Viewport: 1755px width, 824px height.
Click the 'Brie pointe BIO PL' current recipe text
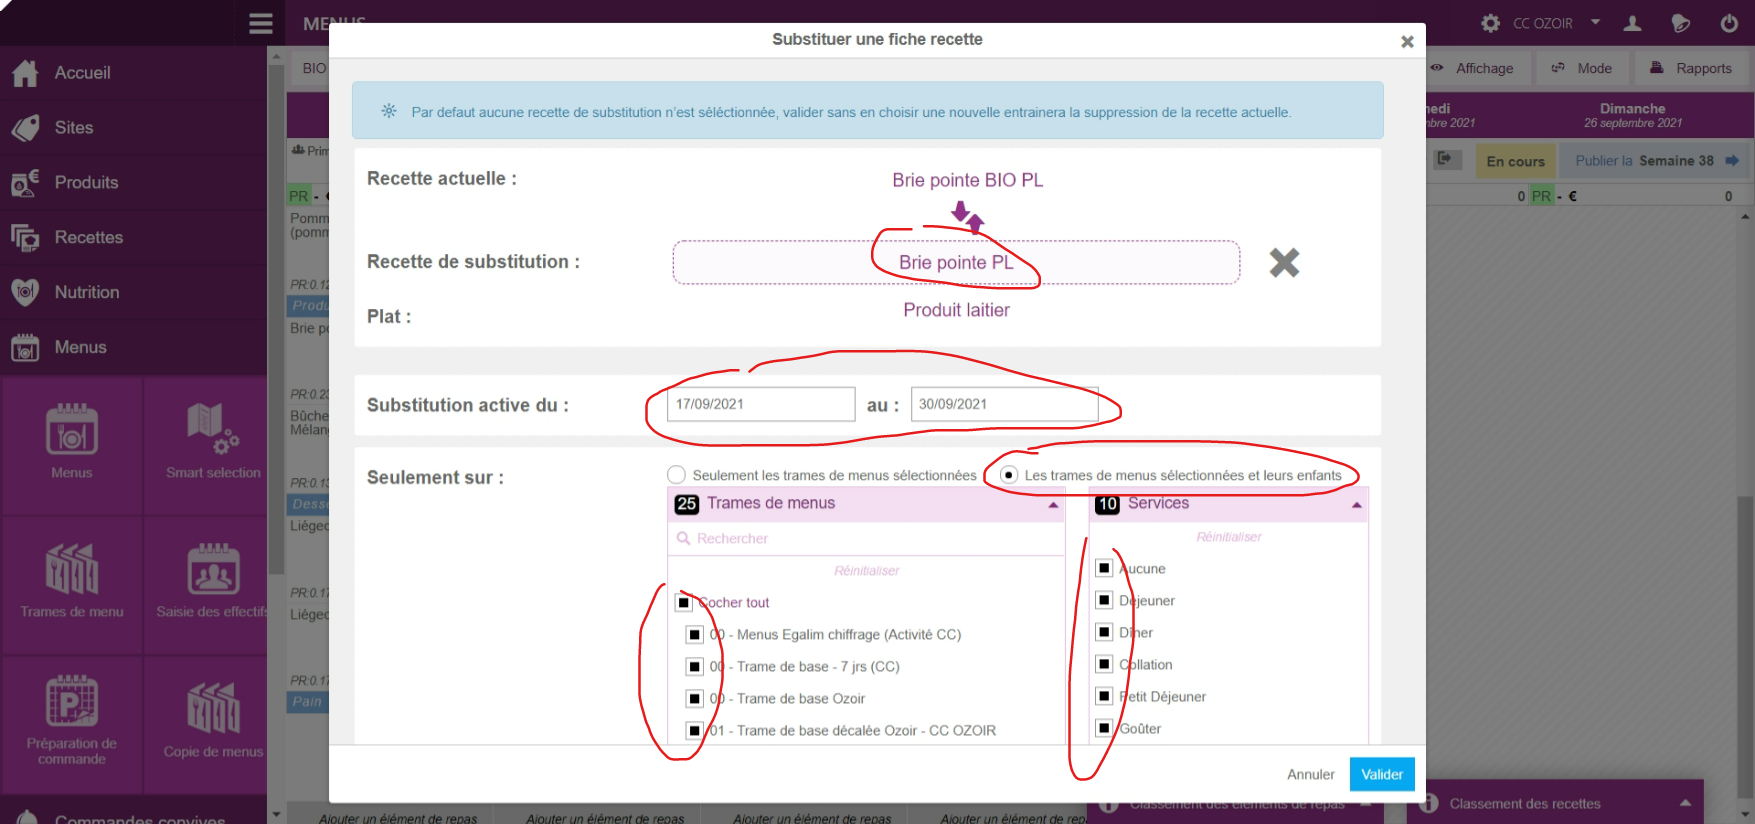click(x=968, y=180)
